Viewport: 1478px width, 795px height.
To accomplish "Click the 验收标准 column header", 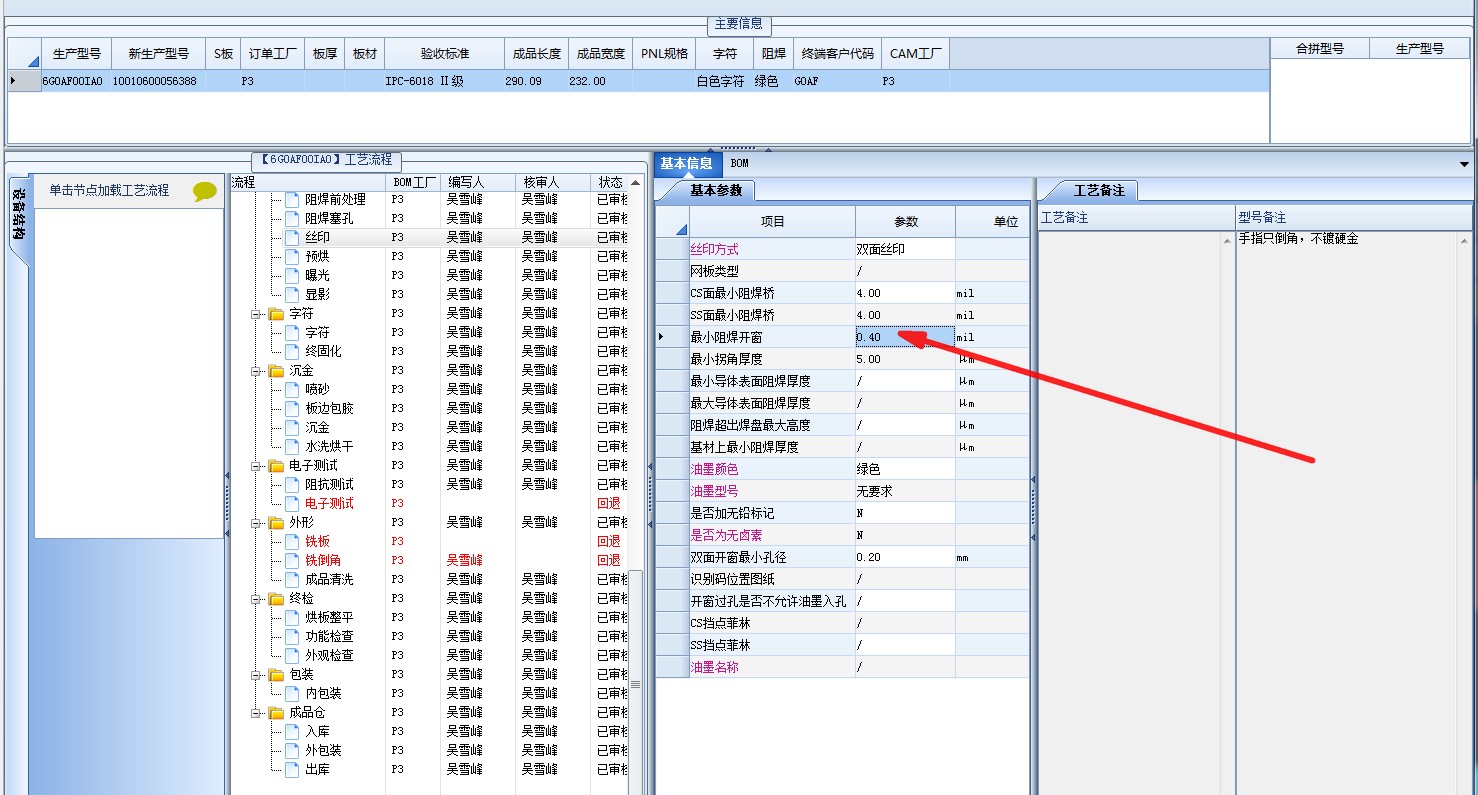I will (x=445, y=53).
